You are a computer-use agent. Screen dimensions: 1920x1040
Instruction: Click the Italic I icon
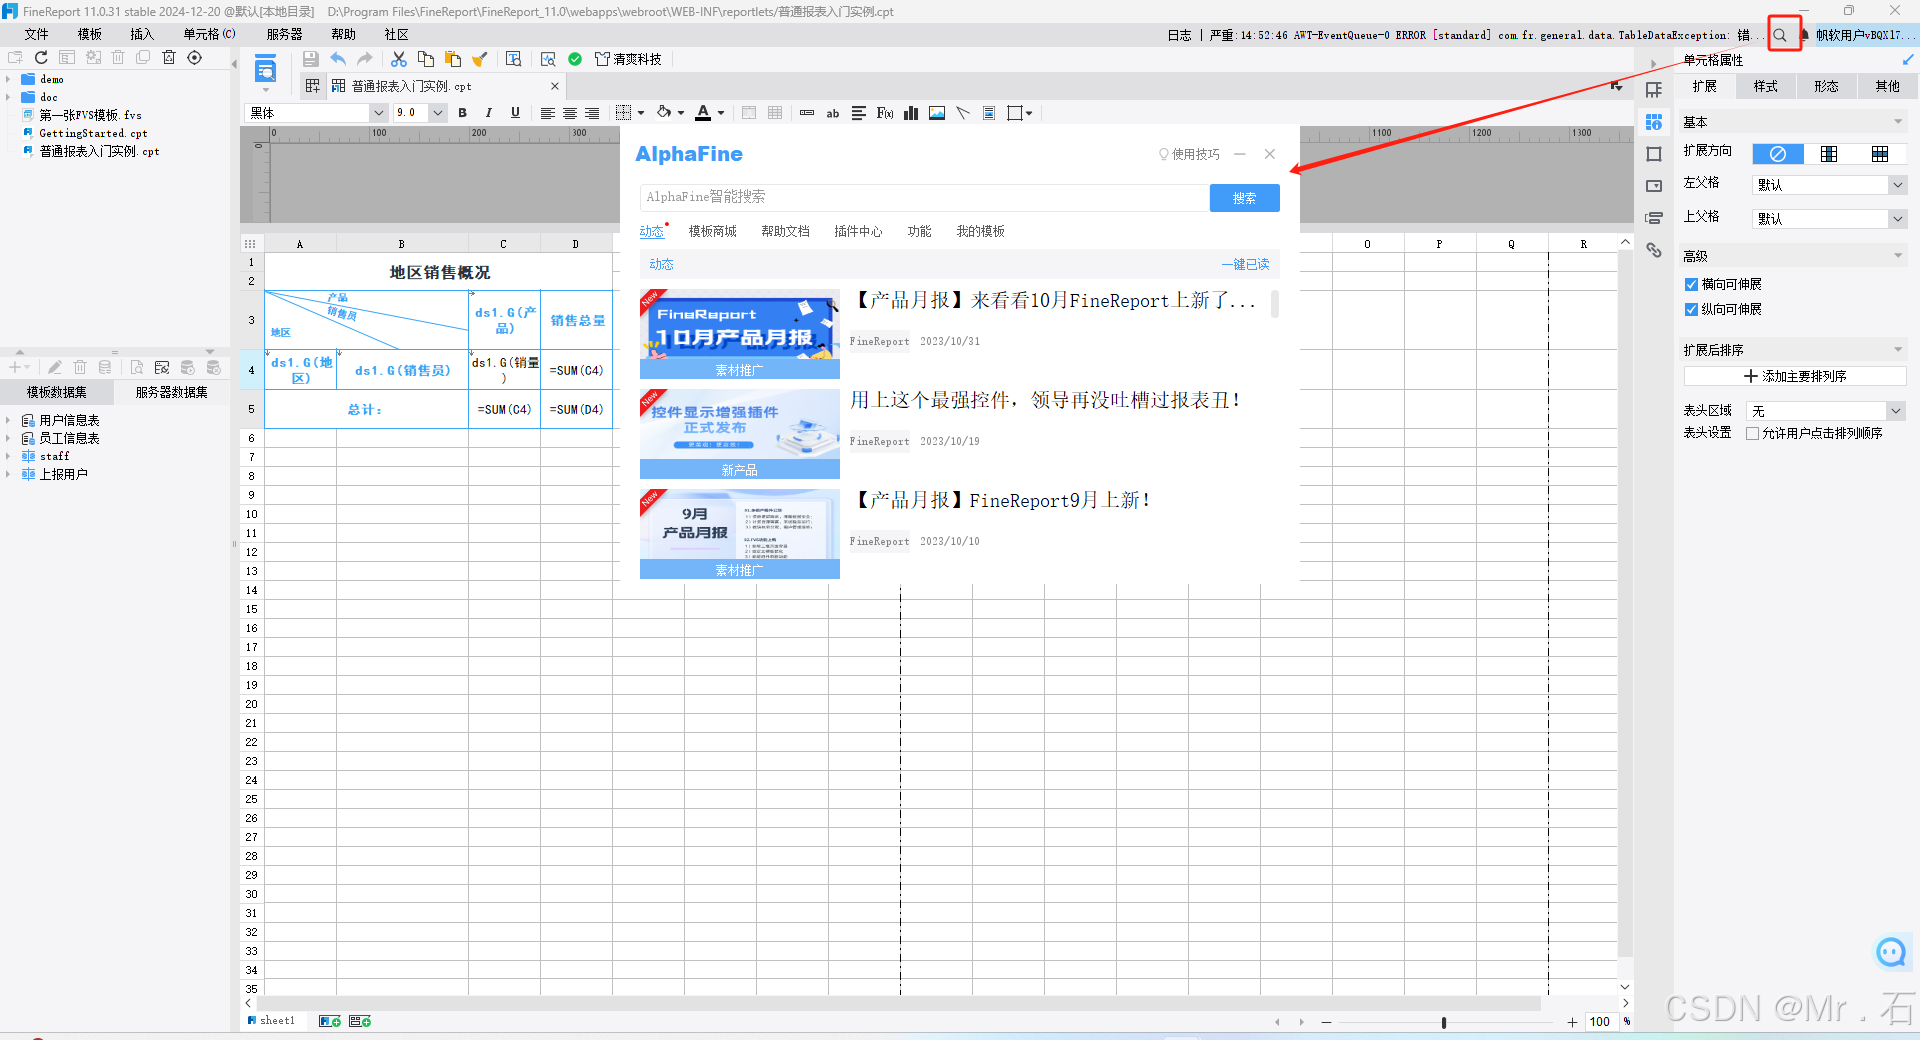click(488, 113)
